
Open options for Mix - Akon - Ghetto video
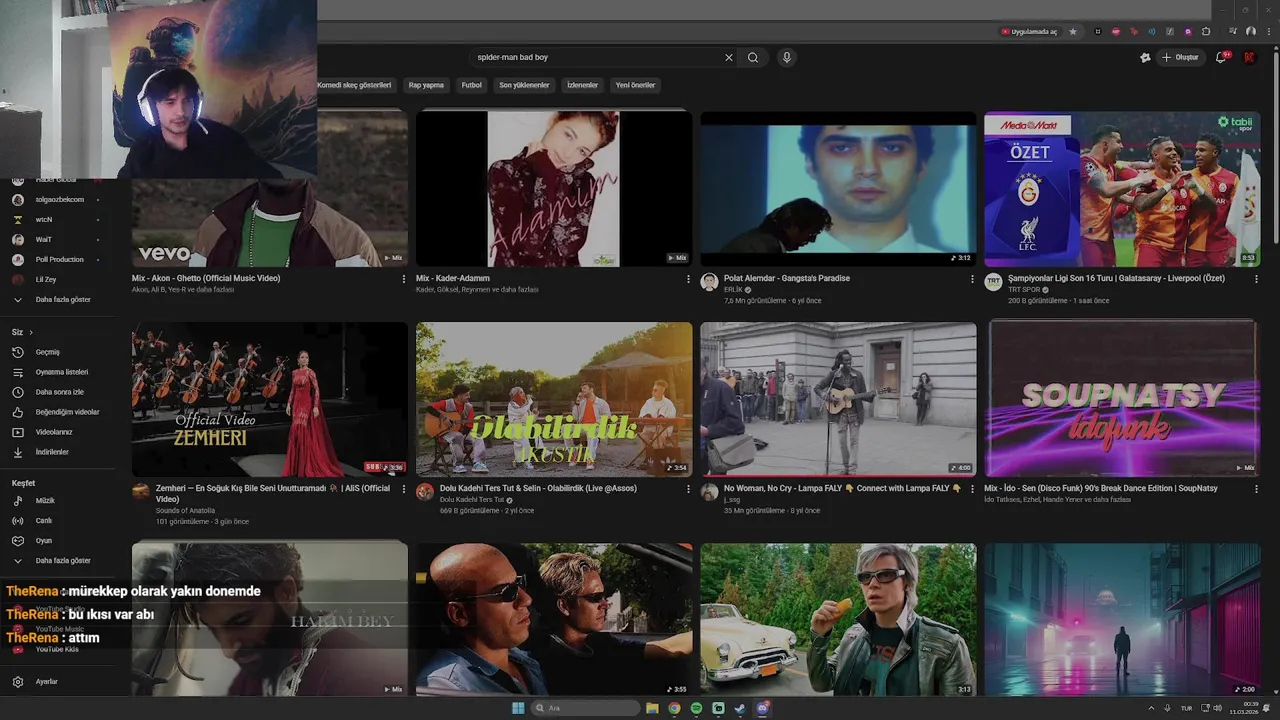[x=404, y=279]
